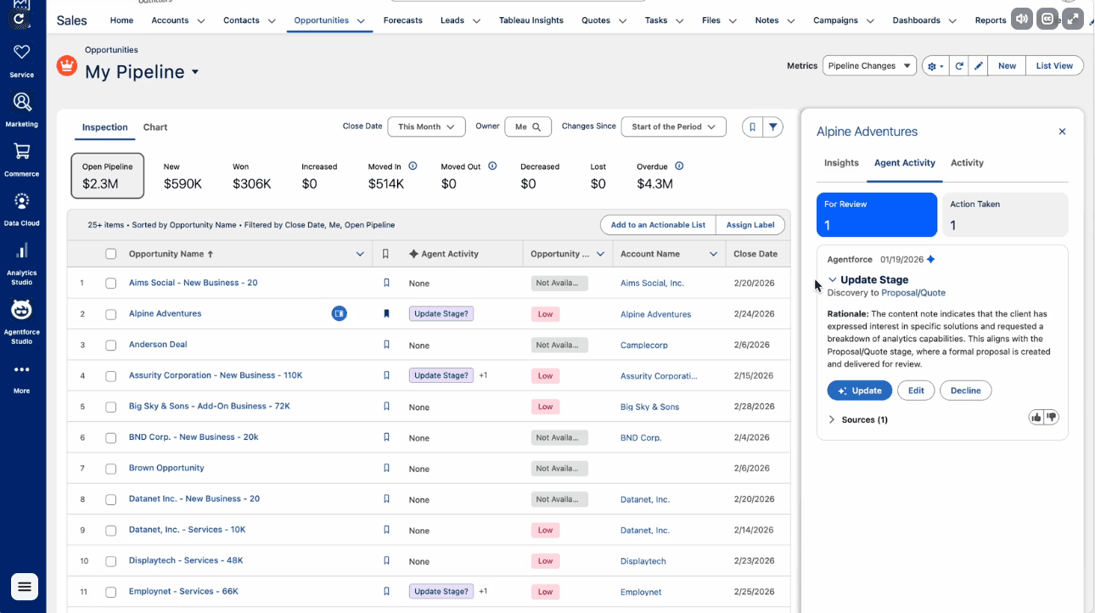Click the Decline button
Screen dimensions: 1095x613
(965, 390)
